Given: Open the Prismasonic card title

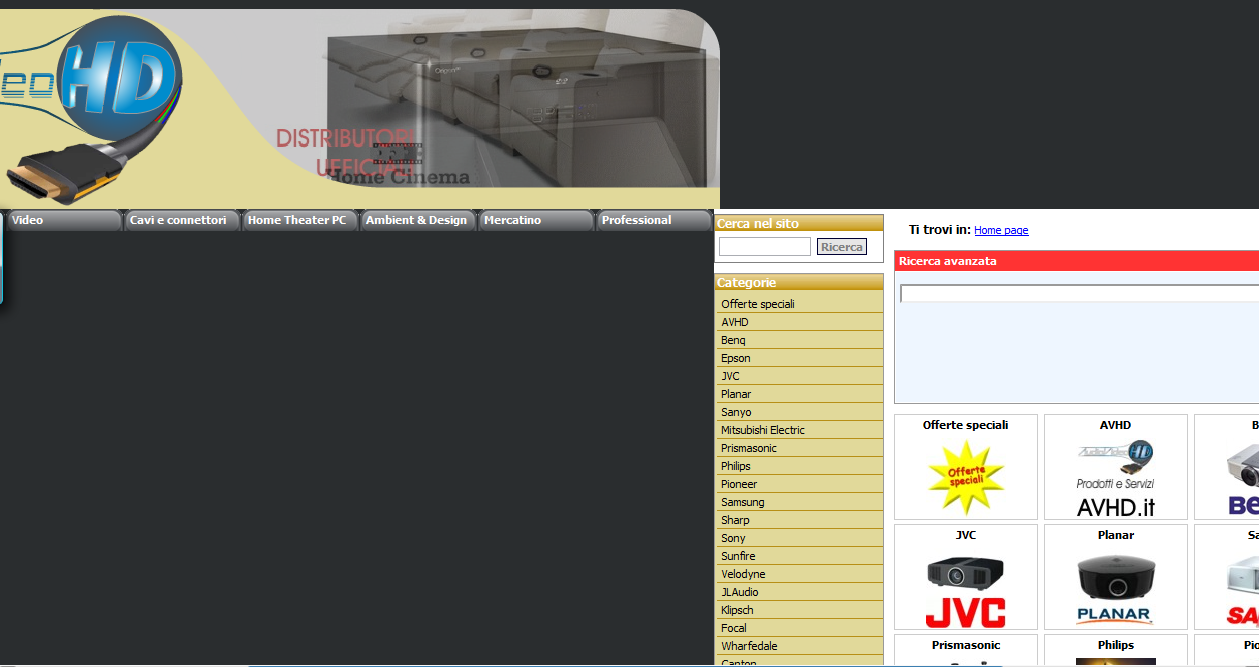Looking at the screenshot, I should pyautogui.click(x=966, y=645).
